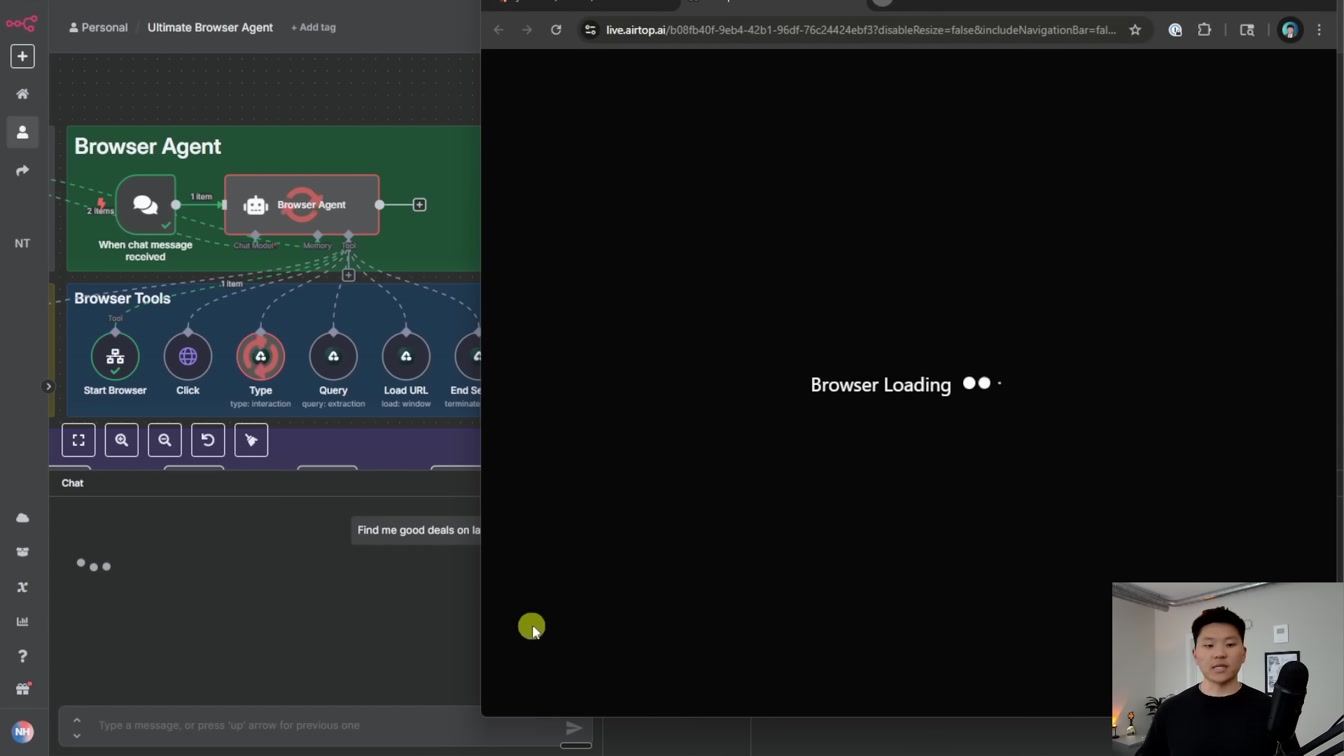Open the browser profile avatar

tap(1290, 30)
